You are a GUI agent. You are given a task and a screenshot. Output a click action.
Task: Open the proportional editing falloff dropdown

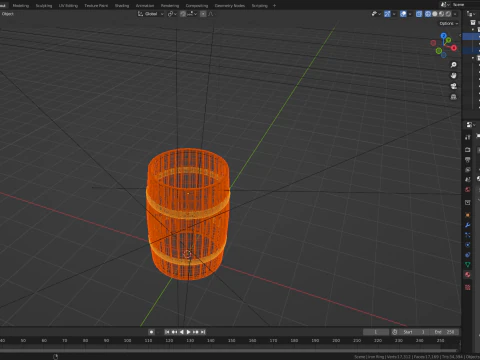(211, 14)
